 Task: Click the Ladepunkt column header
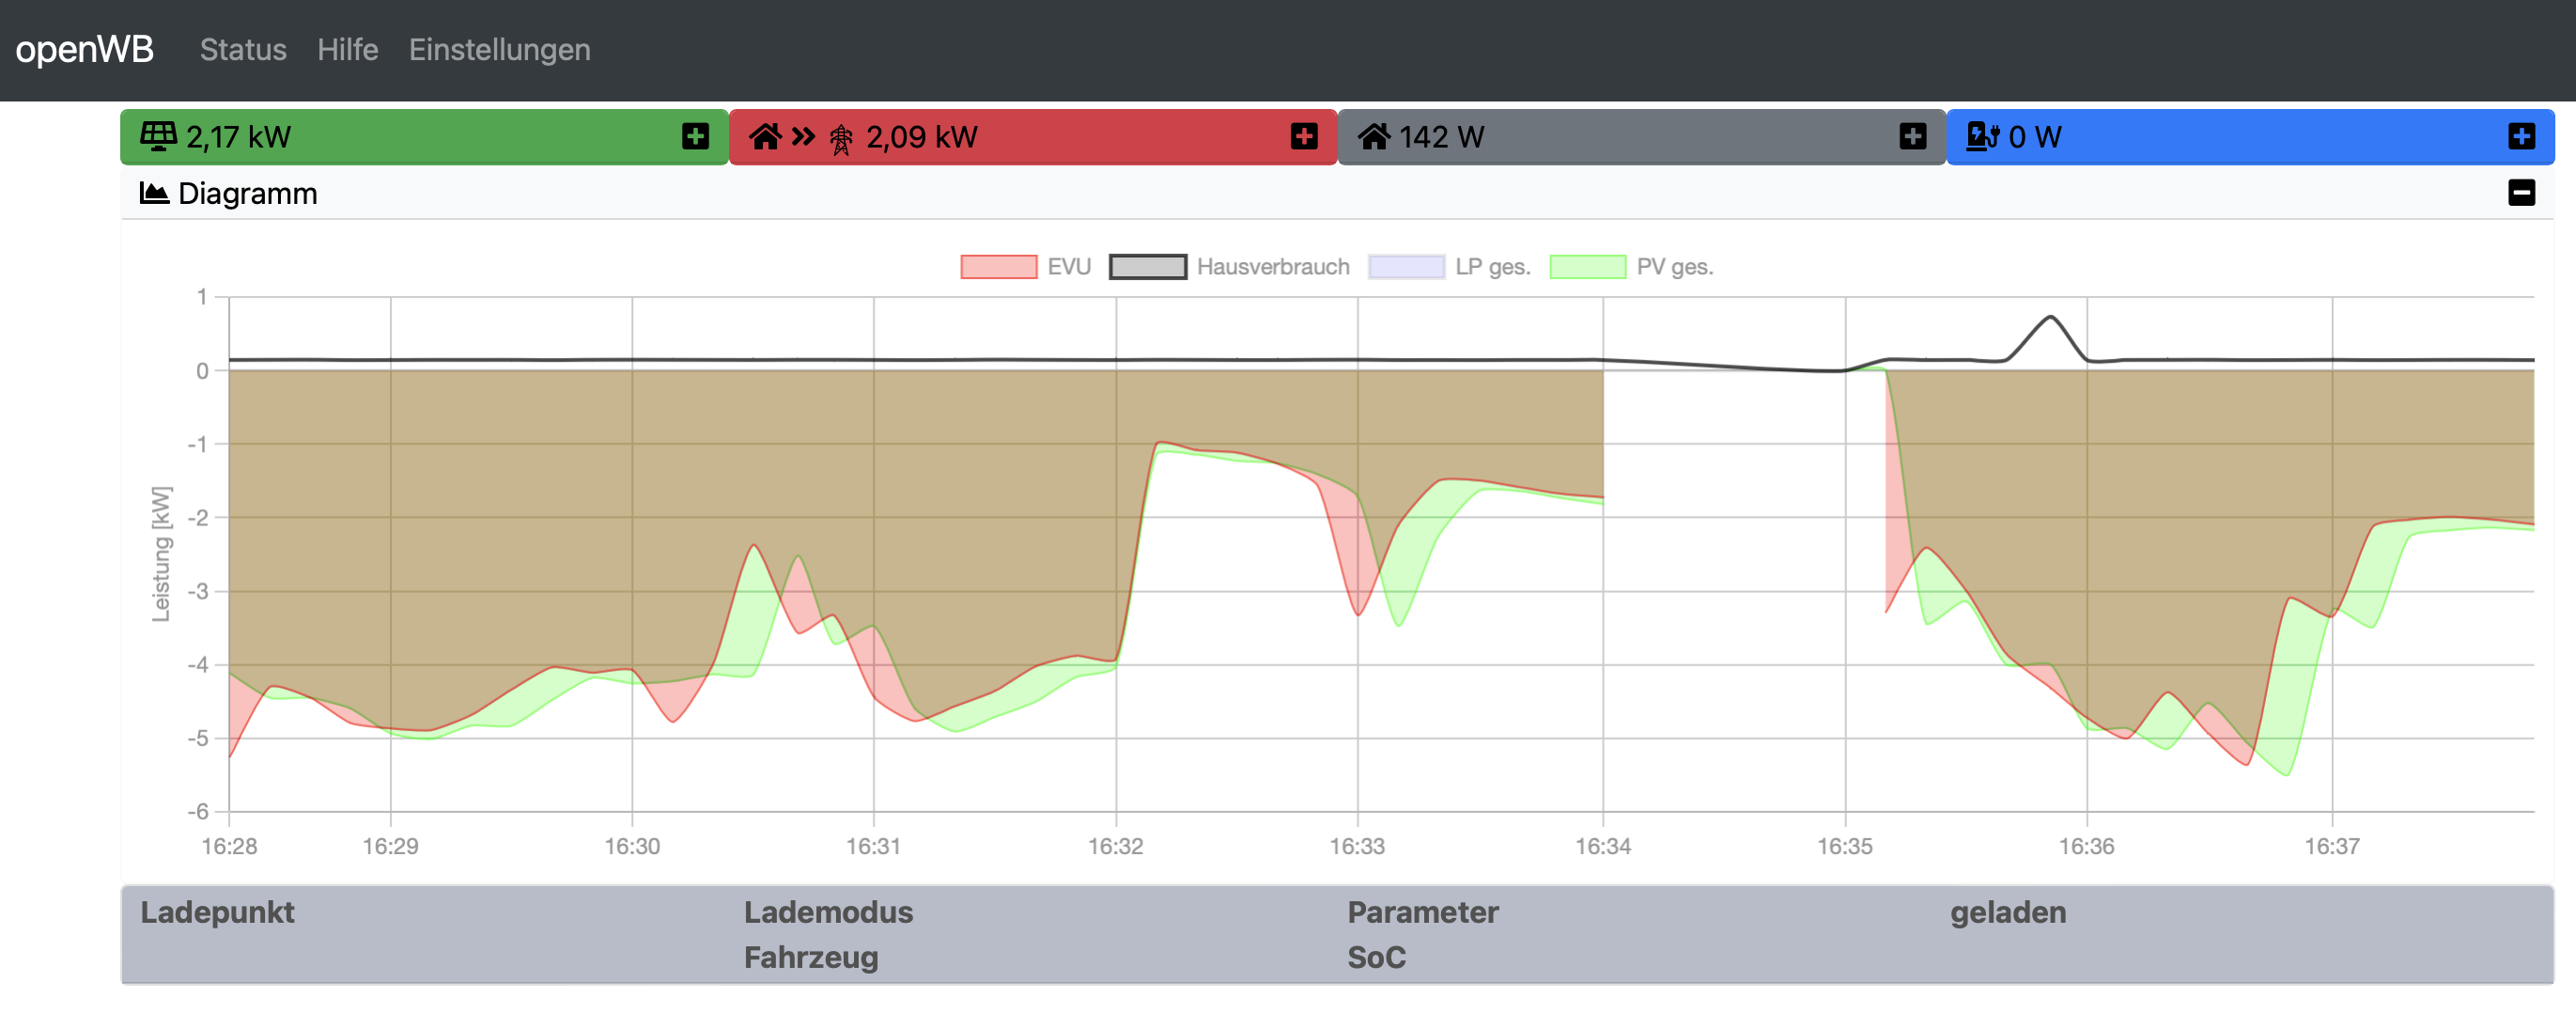tap(217, 913)
